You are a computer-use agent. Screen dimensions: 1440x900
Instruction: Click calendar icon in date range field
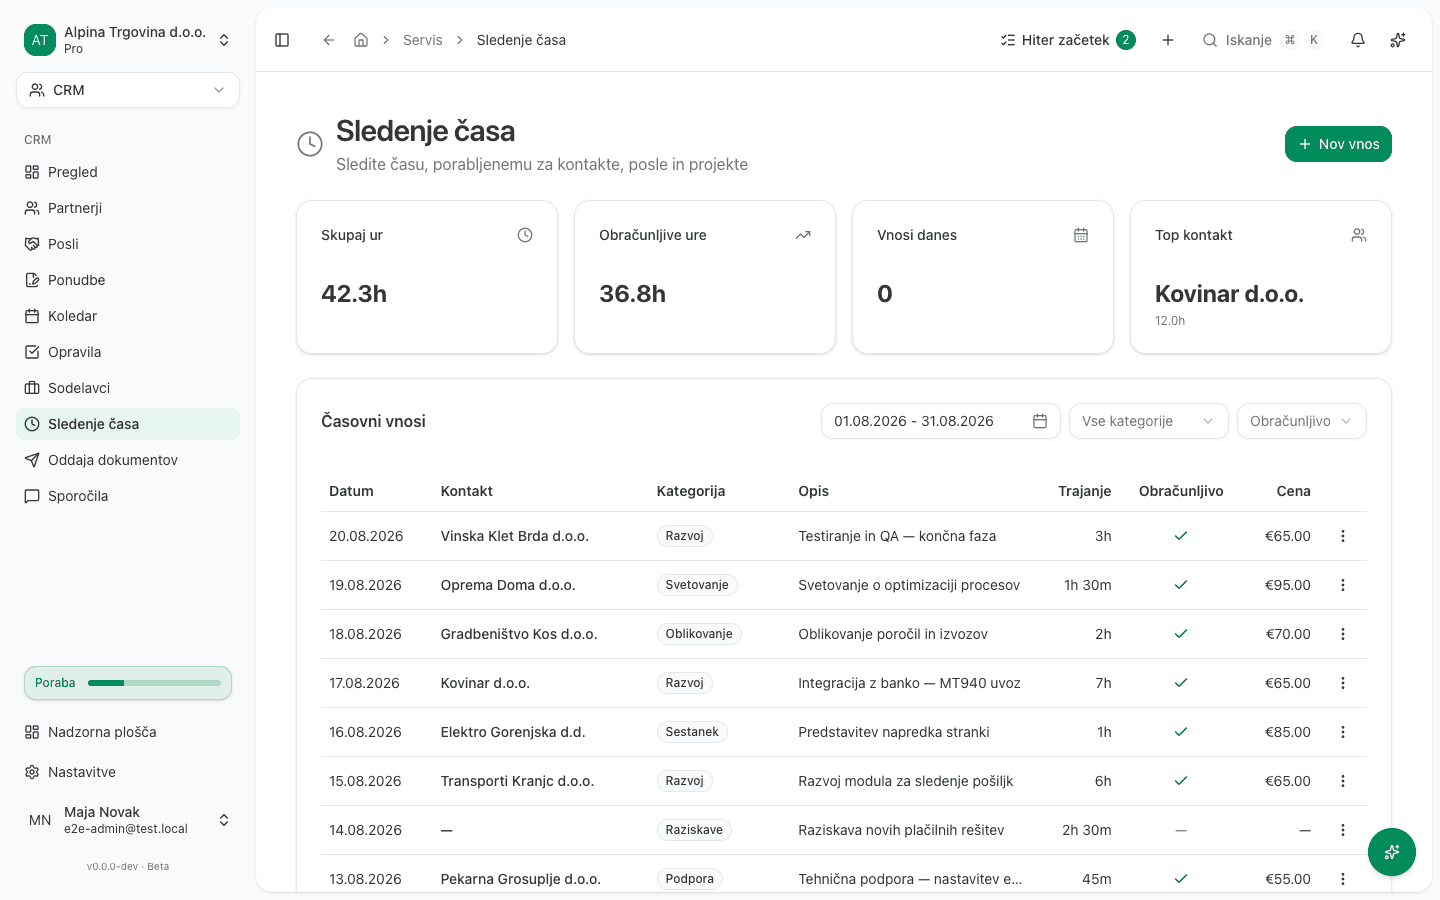(x=1040, y=421)
